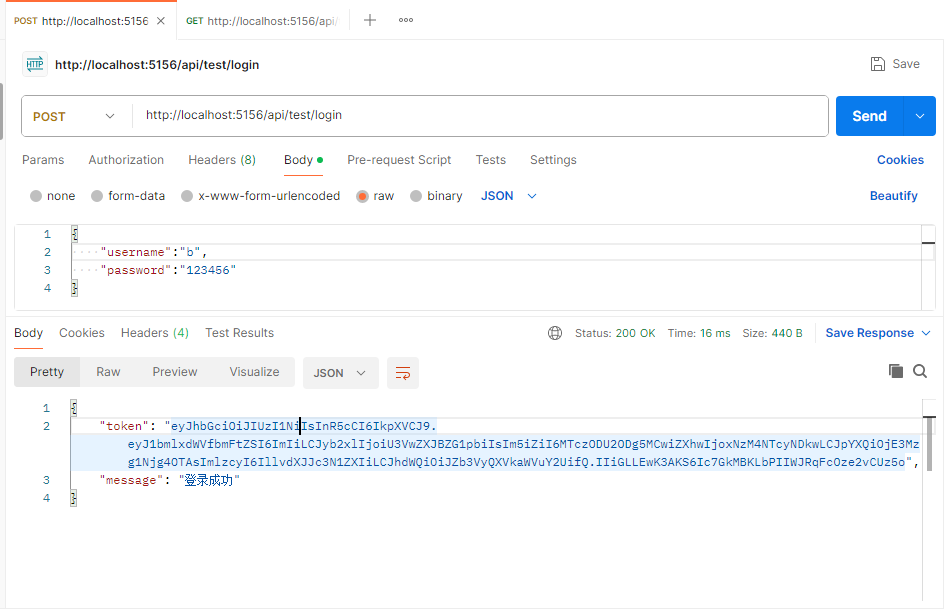Search response with the magnifier icon
The width and height of the screenshot is (944, 616).
click(x=920, y=371)
